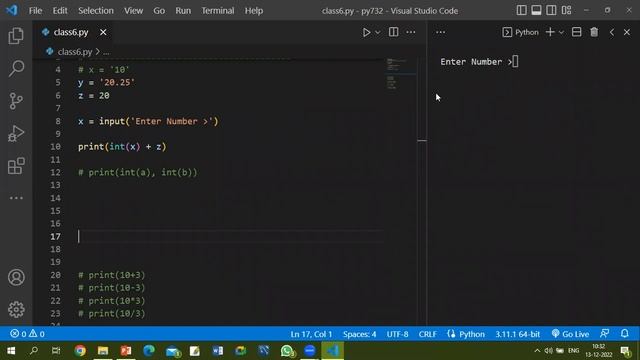Open the Search view in activity bar
Screen dimensions: 640x360
coord(16,68)
